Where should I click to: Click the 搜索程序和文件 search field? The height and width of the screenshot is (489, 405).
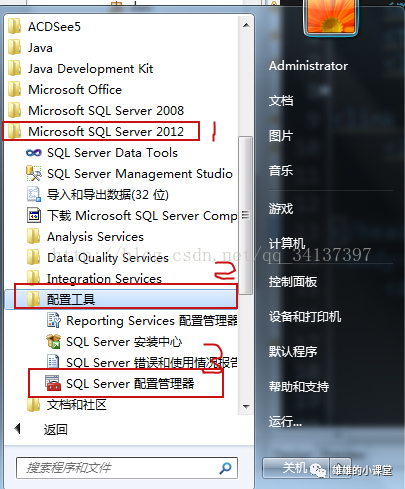[127, 468]
